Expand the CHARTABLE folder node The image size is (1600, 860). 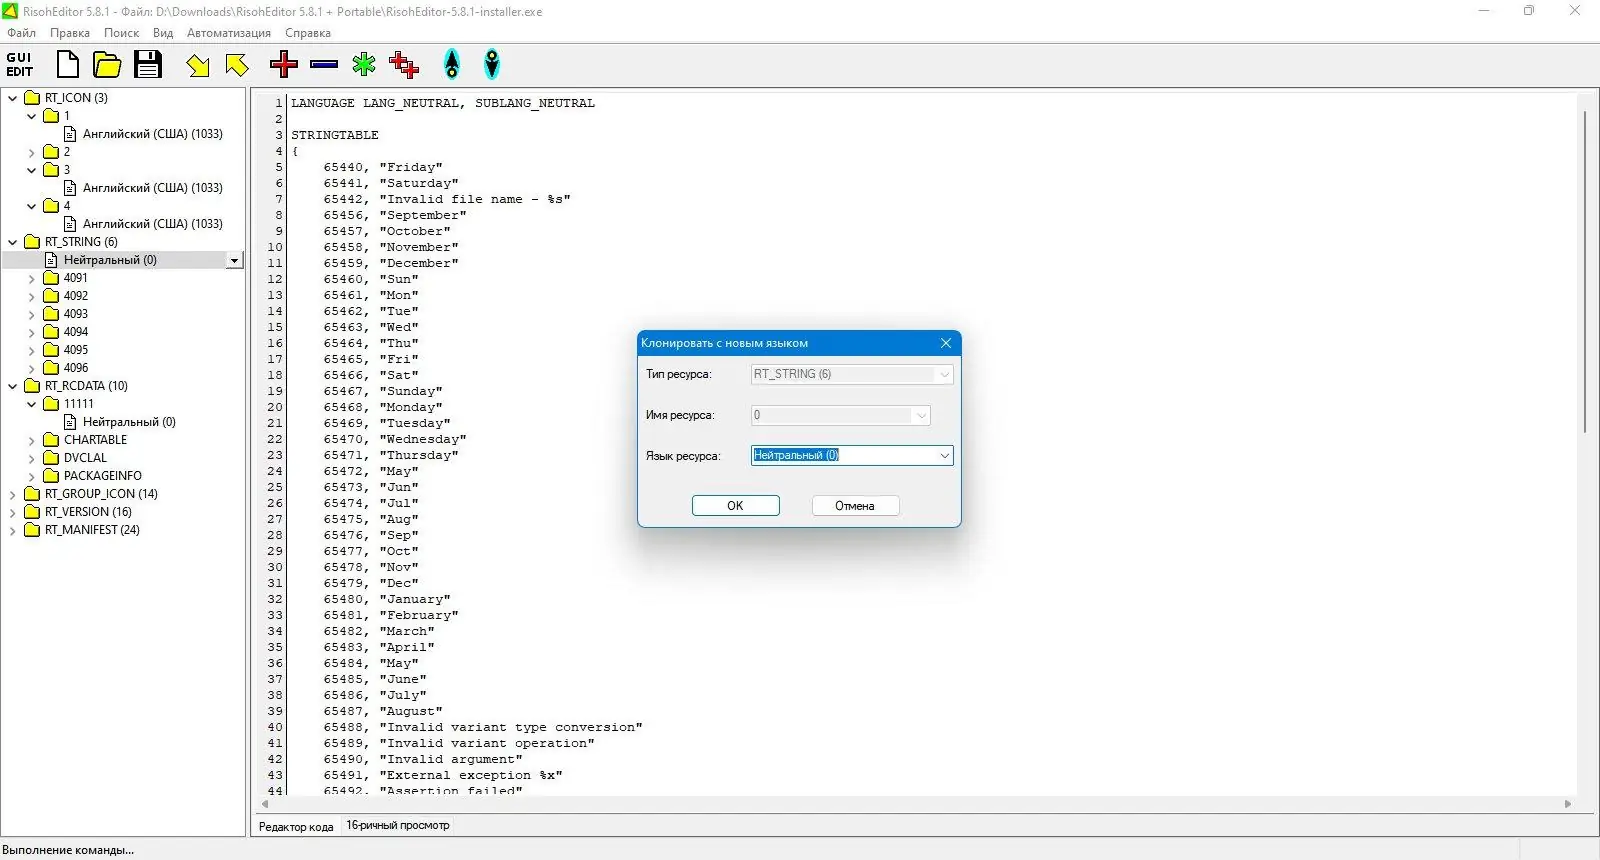tap(32, 440)
